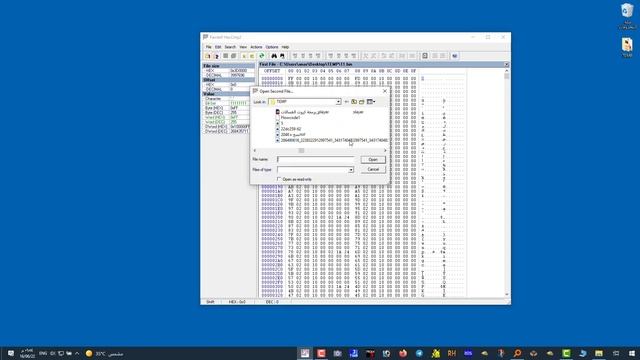Tick the Open as read-only checkbox
The image size is (640, 360).
[x=279, y=179]
